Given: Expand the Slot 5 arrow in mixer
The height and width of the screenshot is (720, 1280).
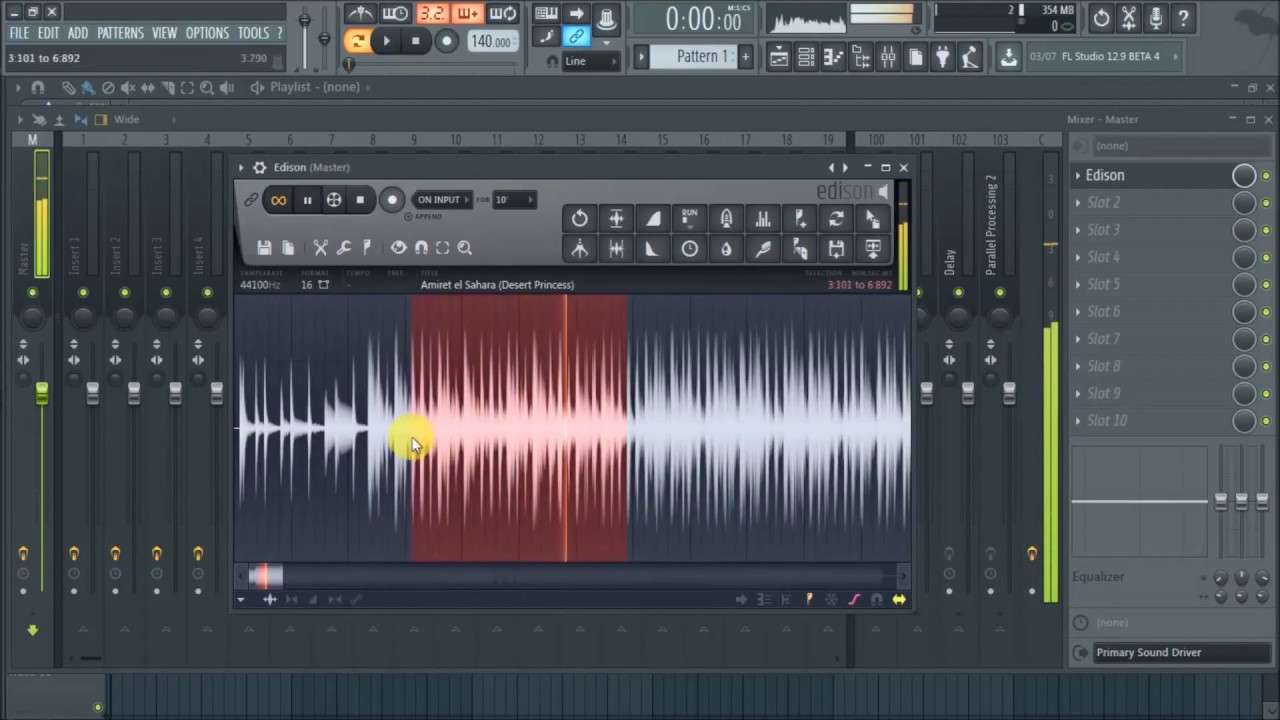Looking at the screenshot, I should (x=1078, y=285).
